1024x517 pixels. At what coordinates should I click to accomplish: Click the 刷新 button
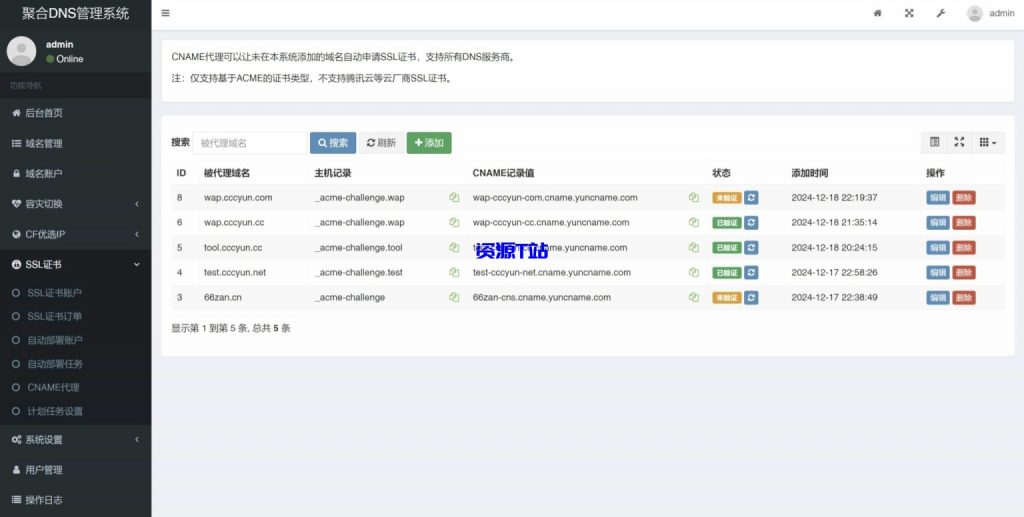click(x=381, y=143)
